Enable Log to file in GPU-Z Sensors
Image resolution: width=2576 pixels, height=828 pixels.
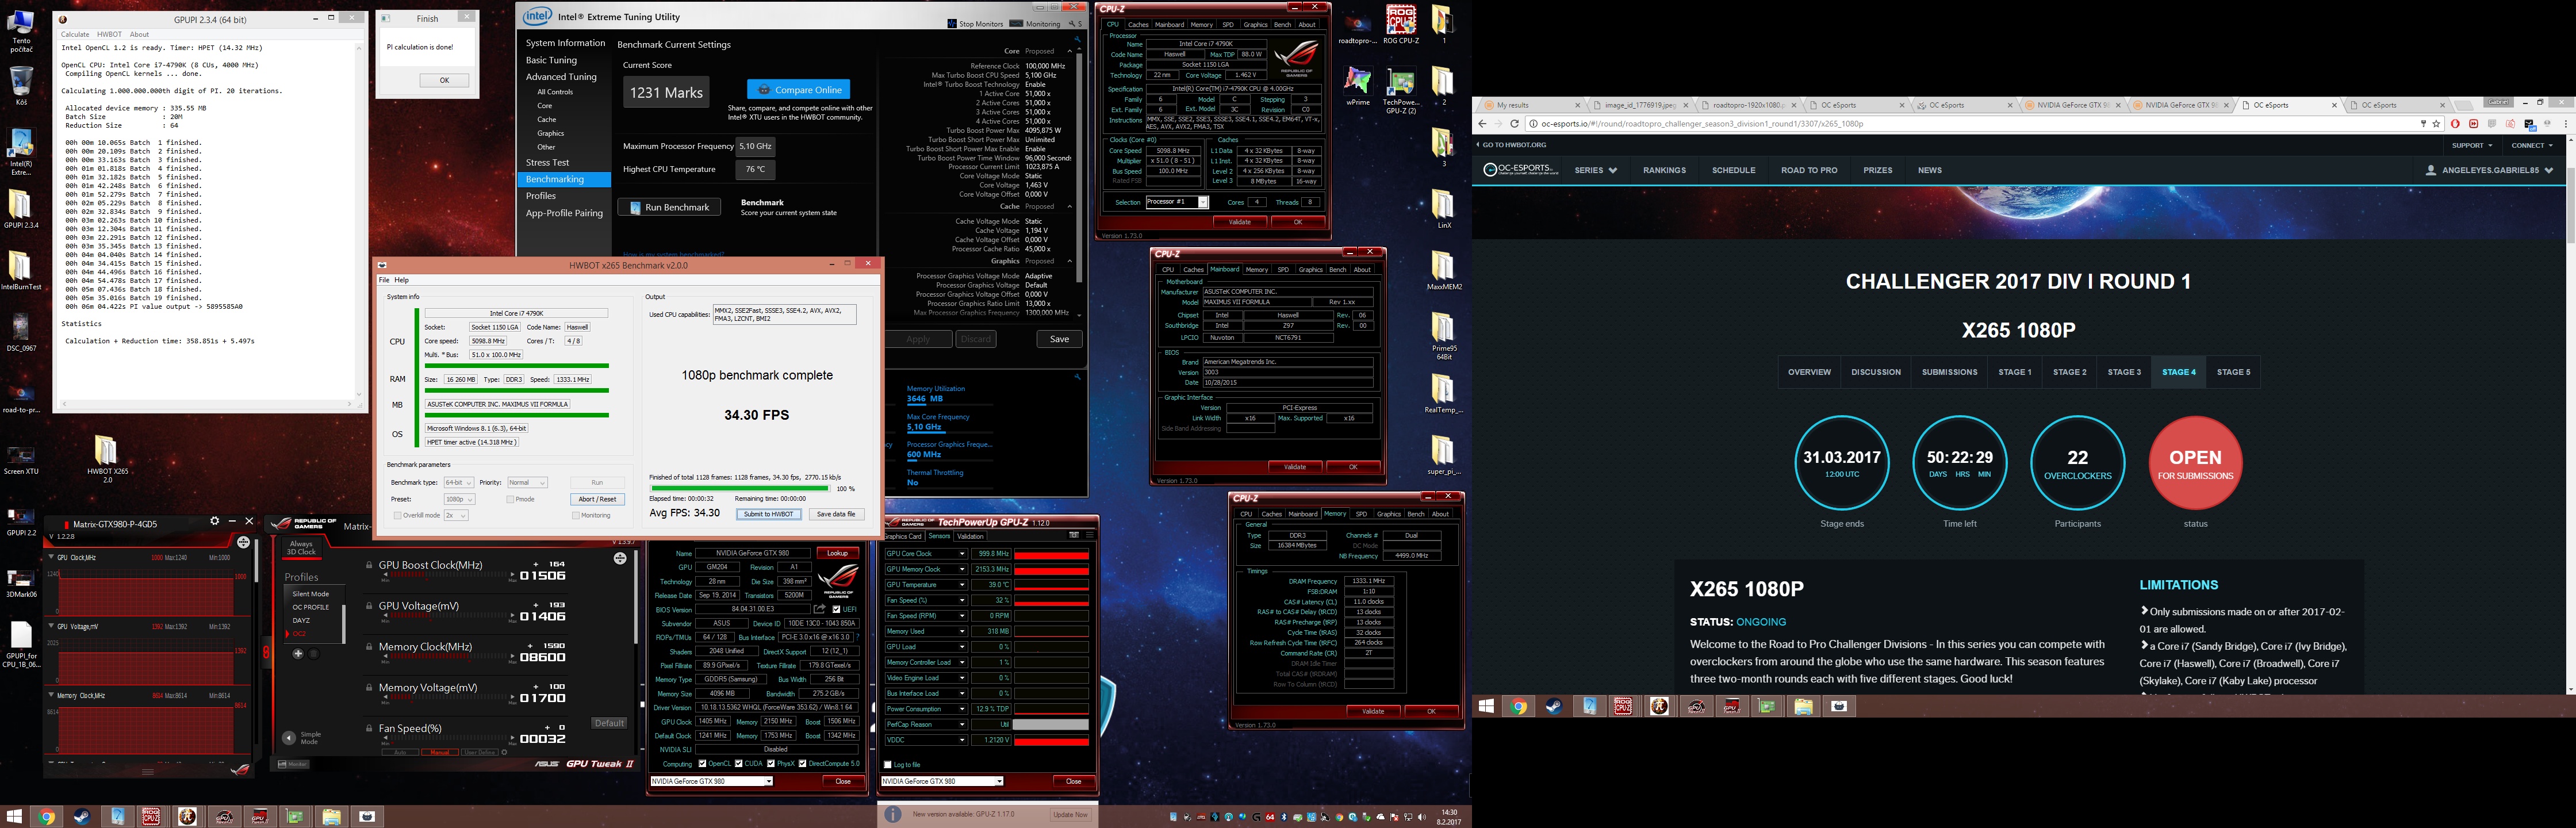888,765
